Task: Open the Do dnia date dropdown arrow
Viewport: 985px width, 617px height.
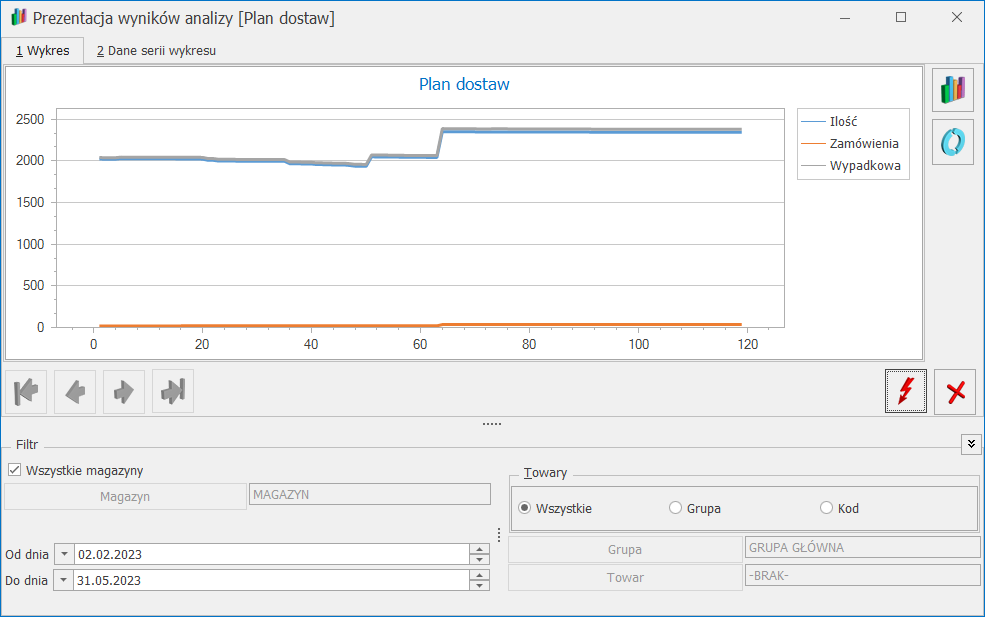Action: 63,580
